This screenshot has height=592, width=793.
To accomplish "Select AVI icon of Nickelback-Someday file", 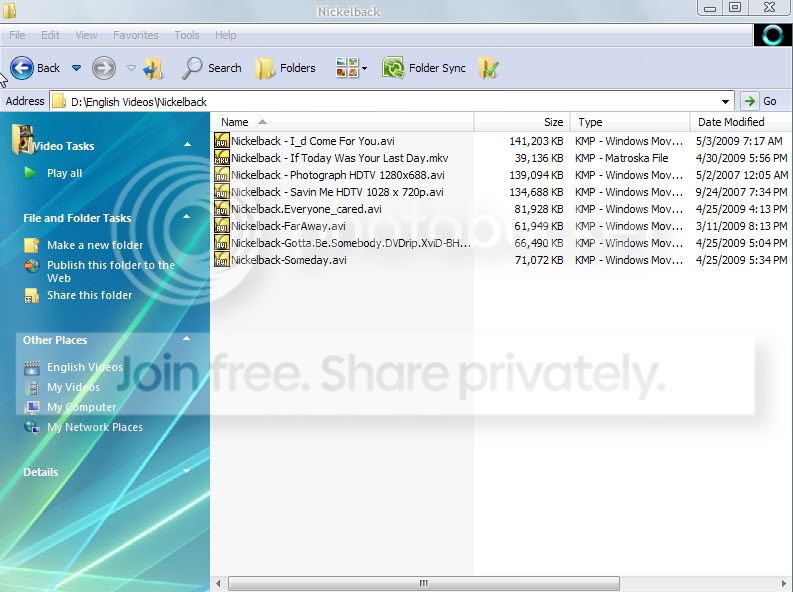I will tap(222, 260).
